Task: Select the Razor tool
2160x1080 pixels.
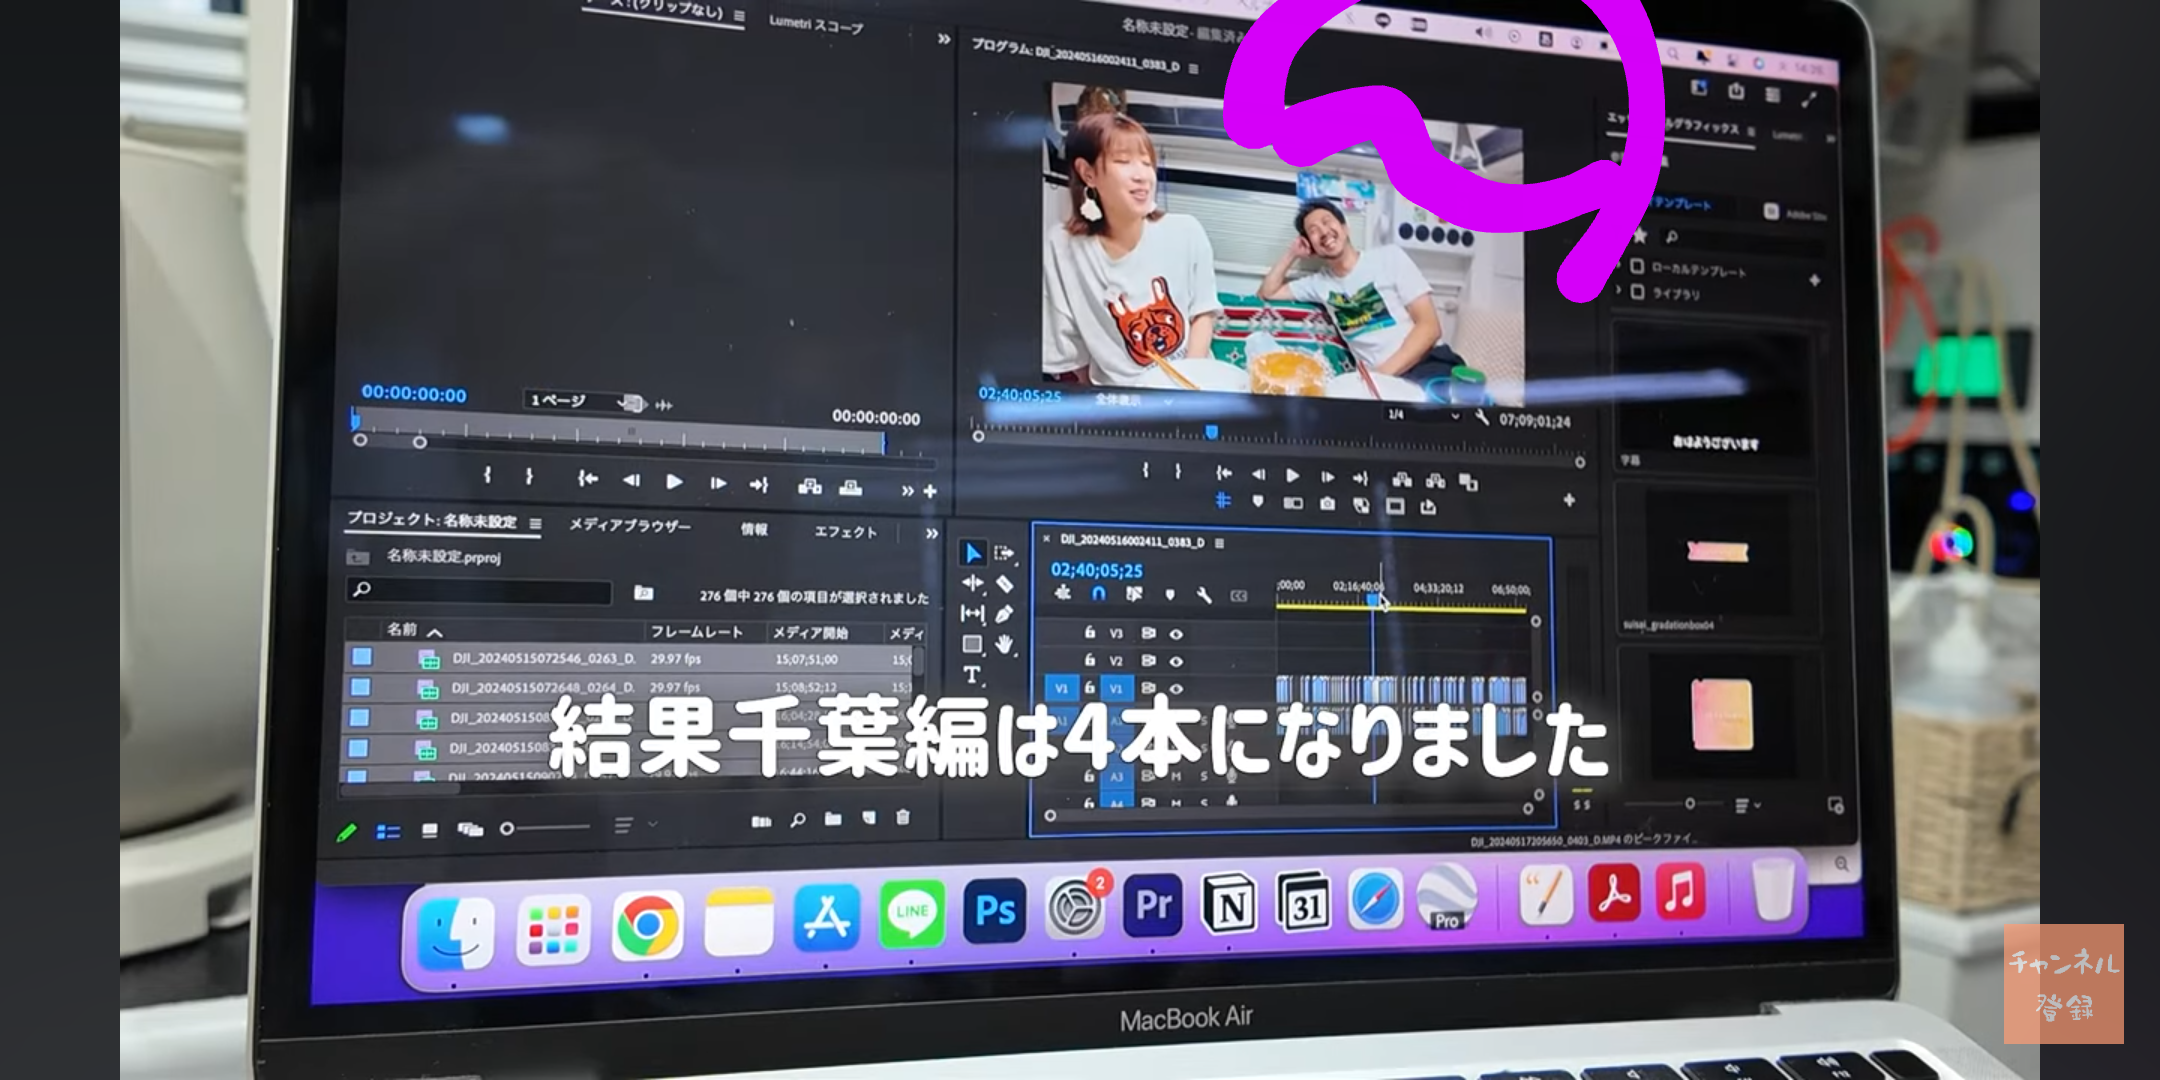Action: click(1004, 584)
